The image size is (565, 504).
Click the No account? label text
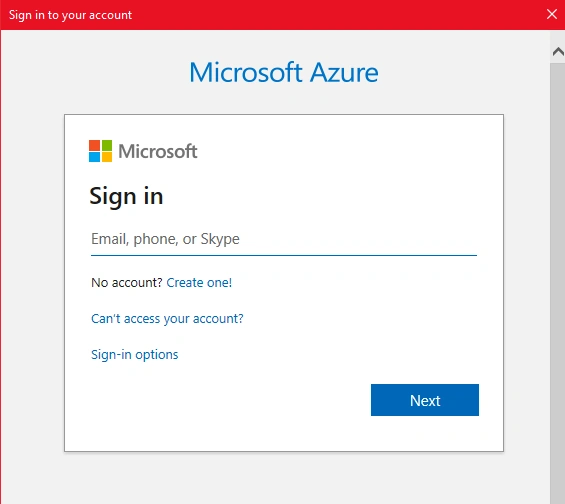[x=127, y=282]
